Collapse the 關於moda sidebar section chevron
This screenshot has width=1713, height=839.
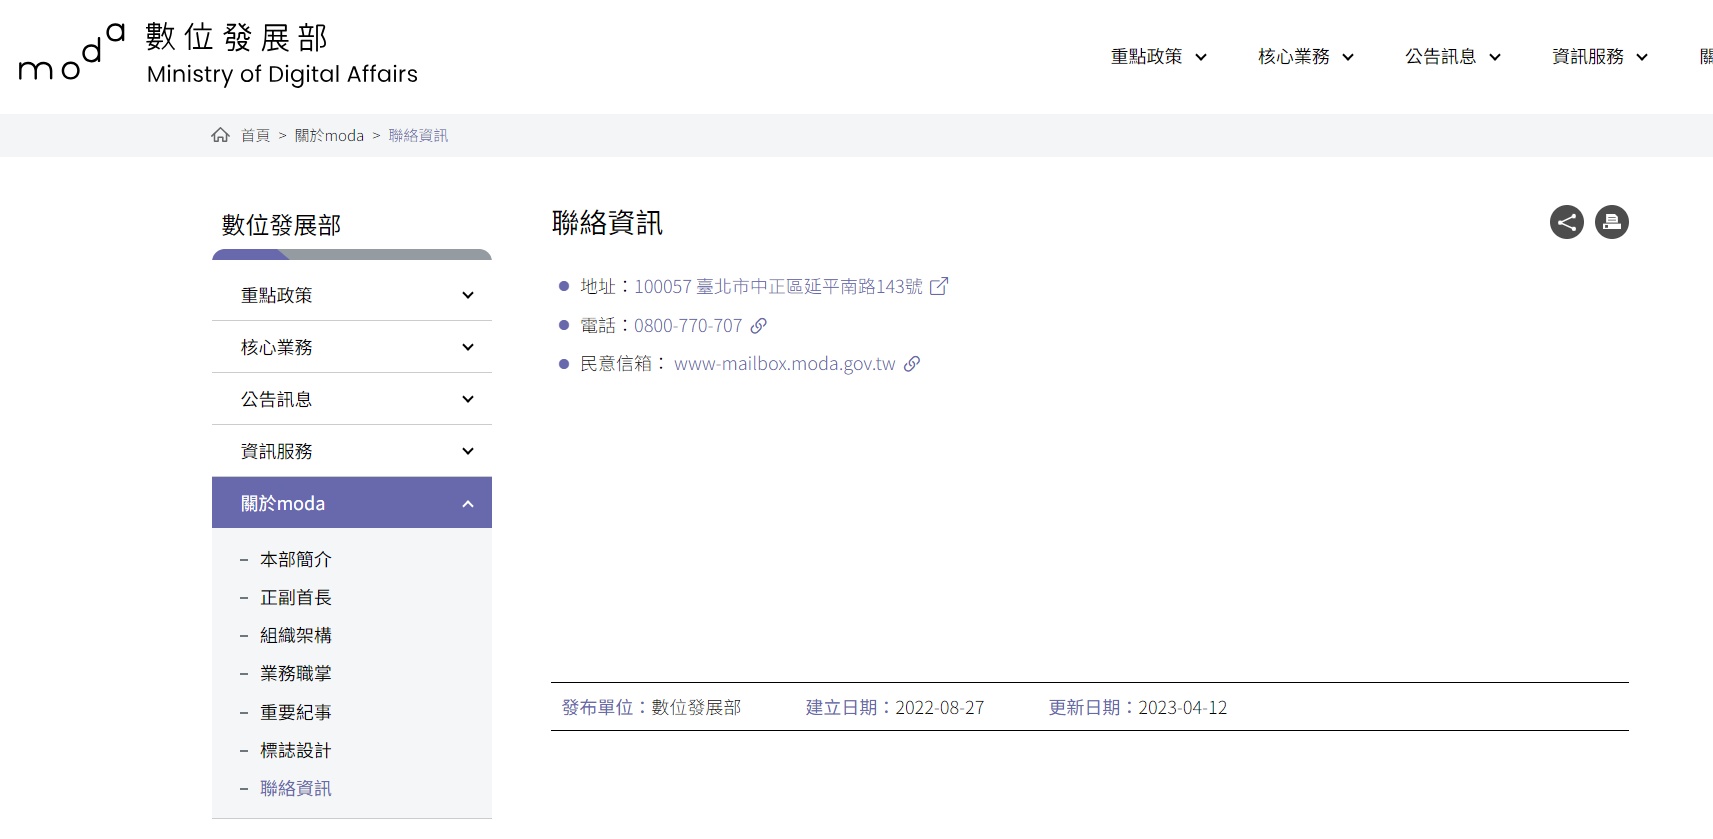[468, 504]
